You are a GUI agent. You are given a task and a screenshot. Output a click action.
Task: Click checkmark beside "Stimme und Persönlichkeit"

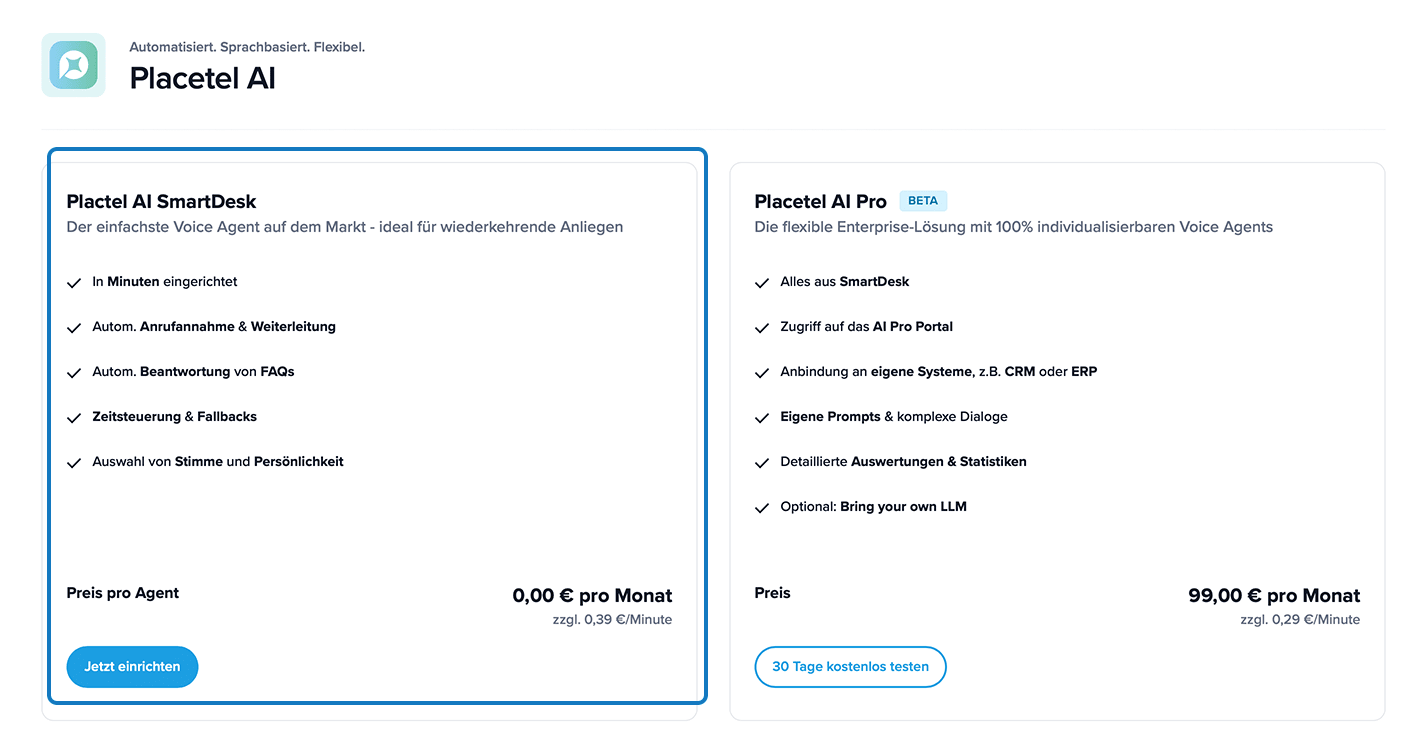click(74, 463)
